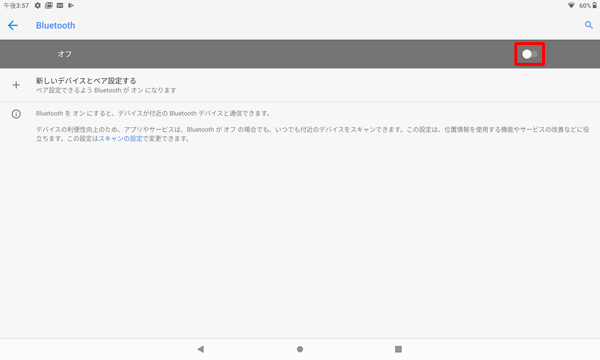Image resolution: width=600 pixels, height=360 pixels.
Task: Go back with the blue arrow
Action: click(x=13, y=26)
